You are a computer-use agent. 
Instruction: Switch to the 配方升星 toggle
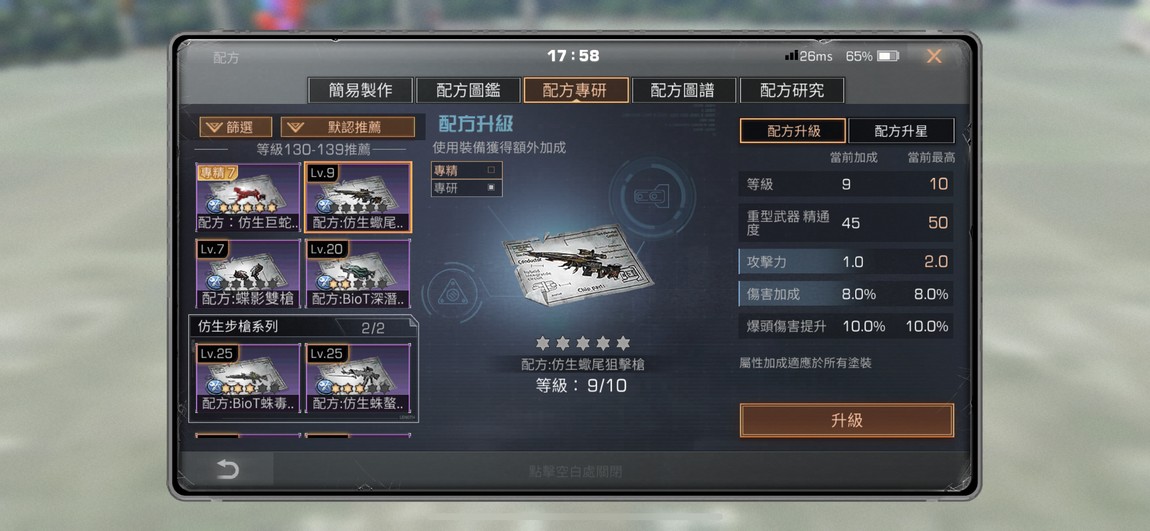901,131
